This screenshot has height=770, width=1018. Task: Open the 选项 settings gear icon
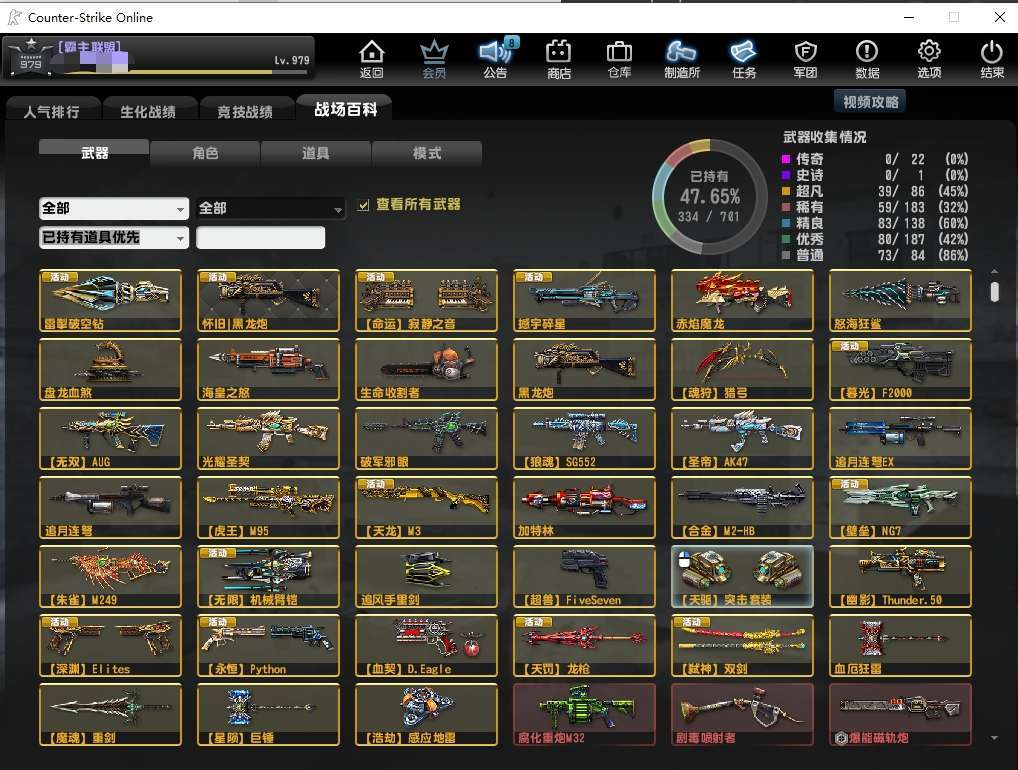coord(929,58)
